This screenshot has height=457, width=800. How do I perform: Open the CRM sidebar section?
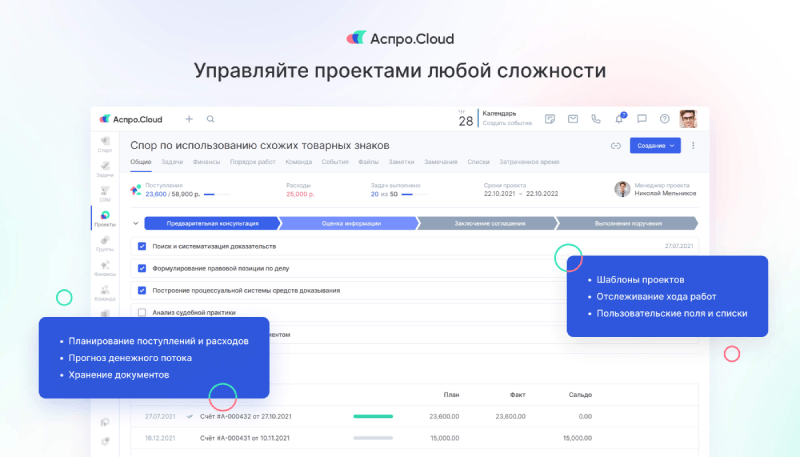tap(105, 194)
